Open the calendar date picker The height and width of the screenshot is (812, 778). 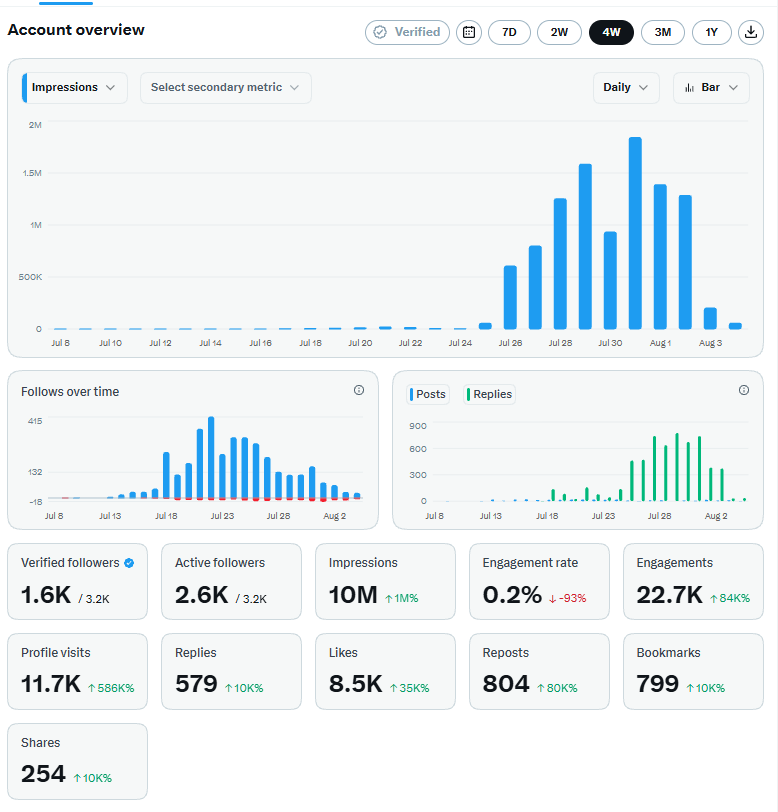point(469,32)
